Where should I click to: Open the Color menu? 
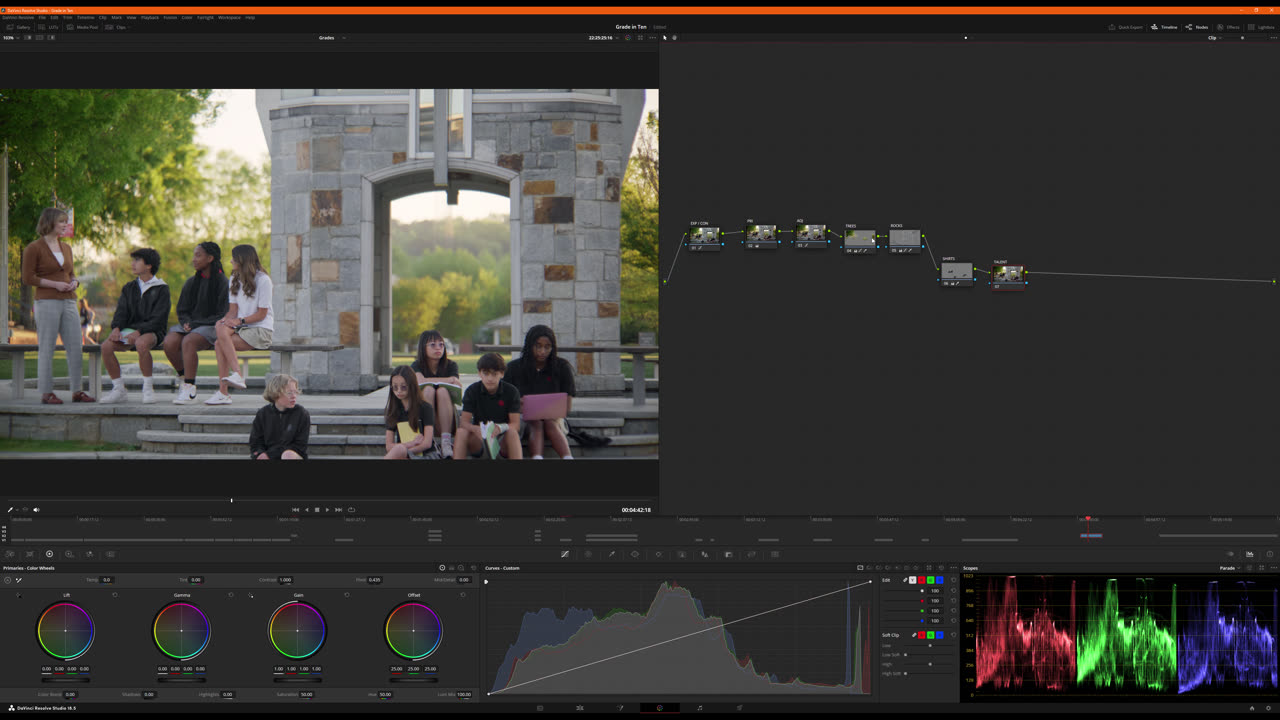(187, 17)
